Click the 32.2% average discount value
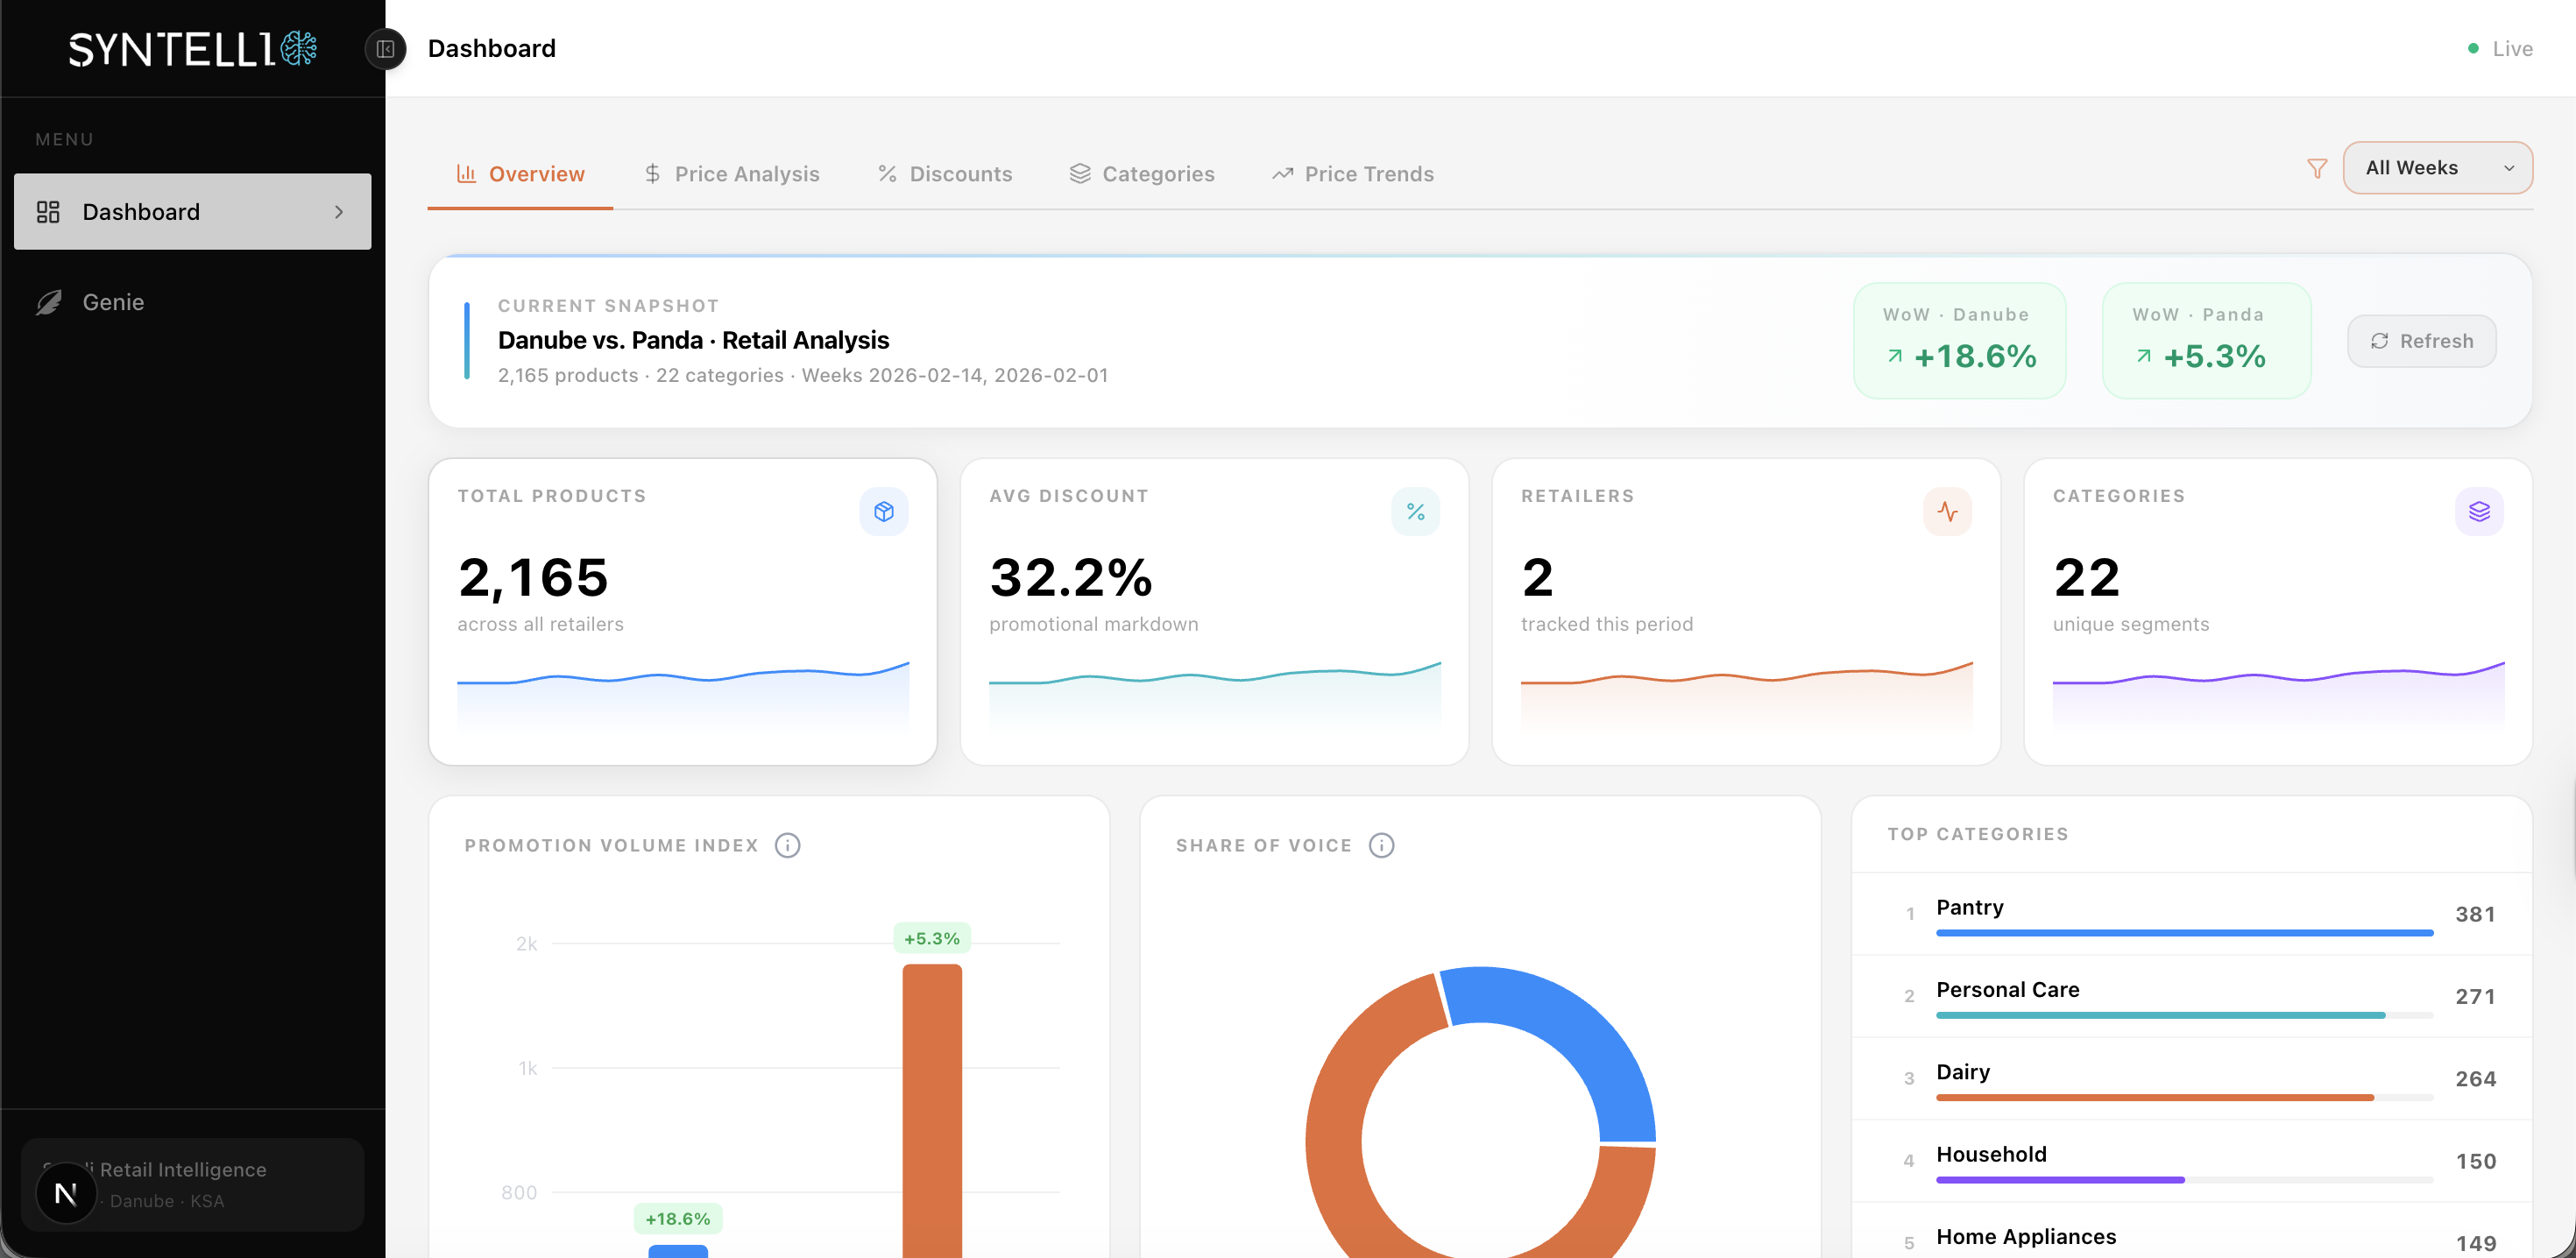This screenshot has width=2576, height=1258. click(1071, 577)
